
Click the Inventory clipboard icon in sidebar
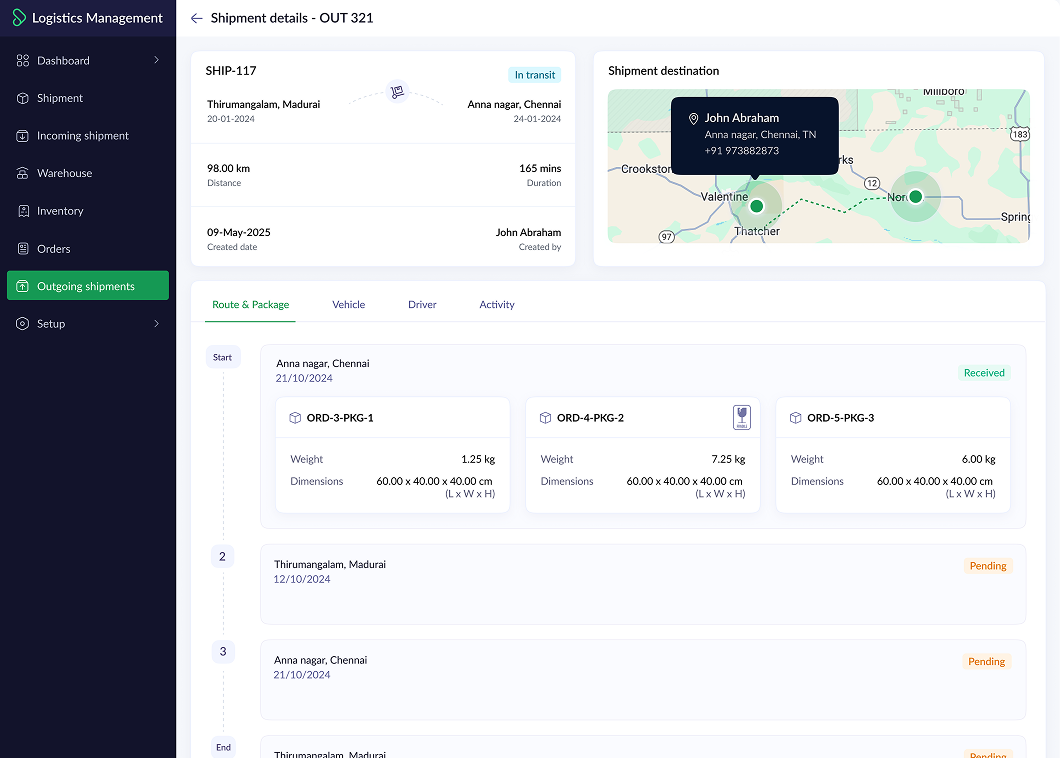[23, 211]
